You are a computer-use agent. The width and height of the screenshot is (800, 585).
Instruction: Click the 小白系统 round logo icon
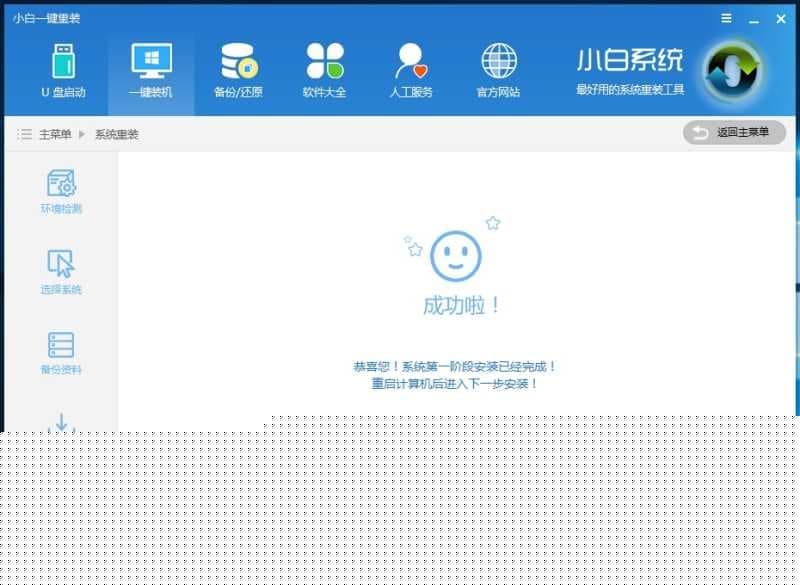tap(733, 72)
